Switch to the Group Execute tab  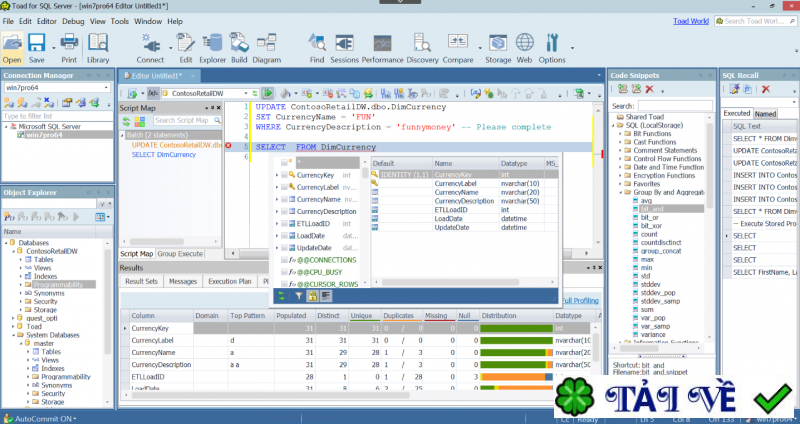pyautogui.click(x=180, y=254)
